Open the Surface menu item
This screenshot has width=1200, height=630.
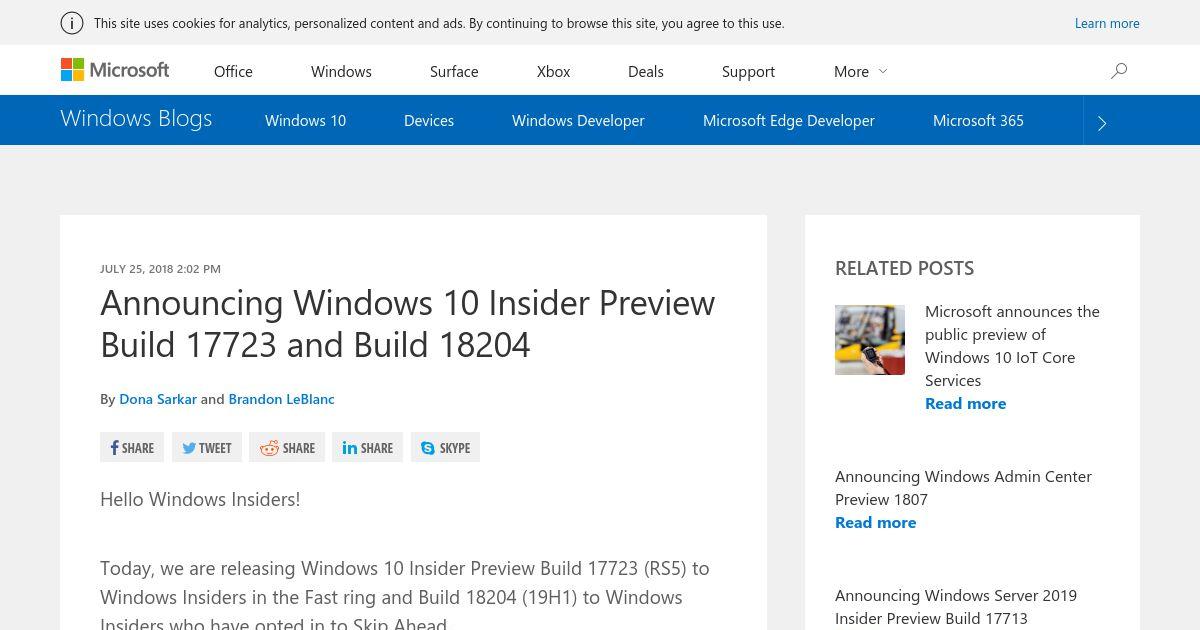454,71
